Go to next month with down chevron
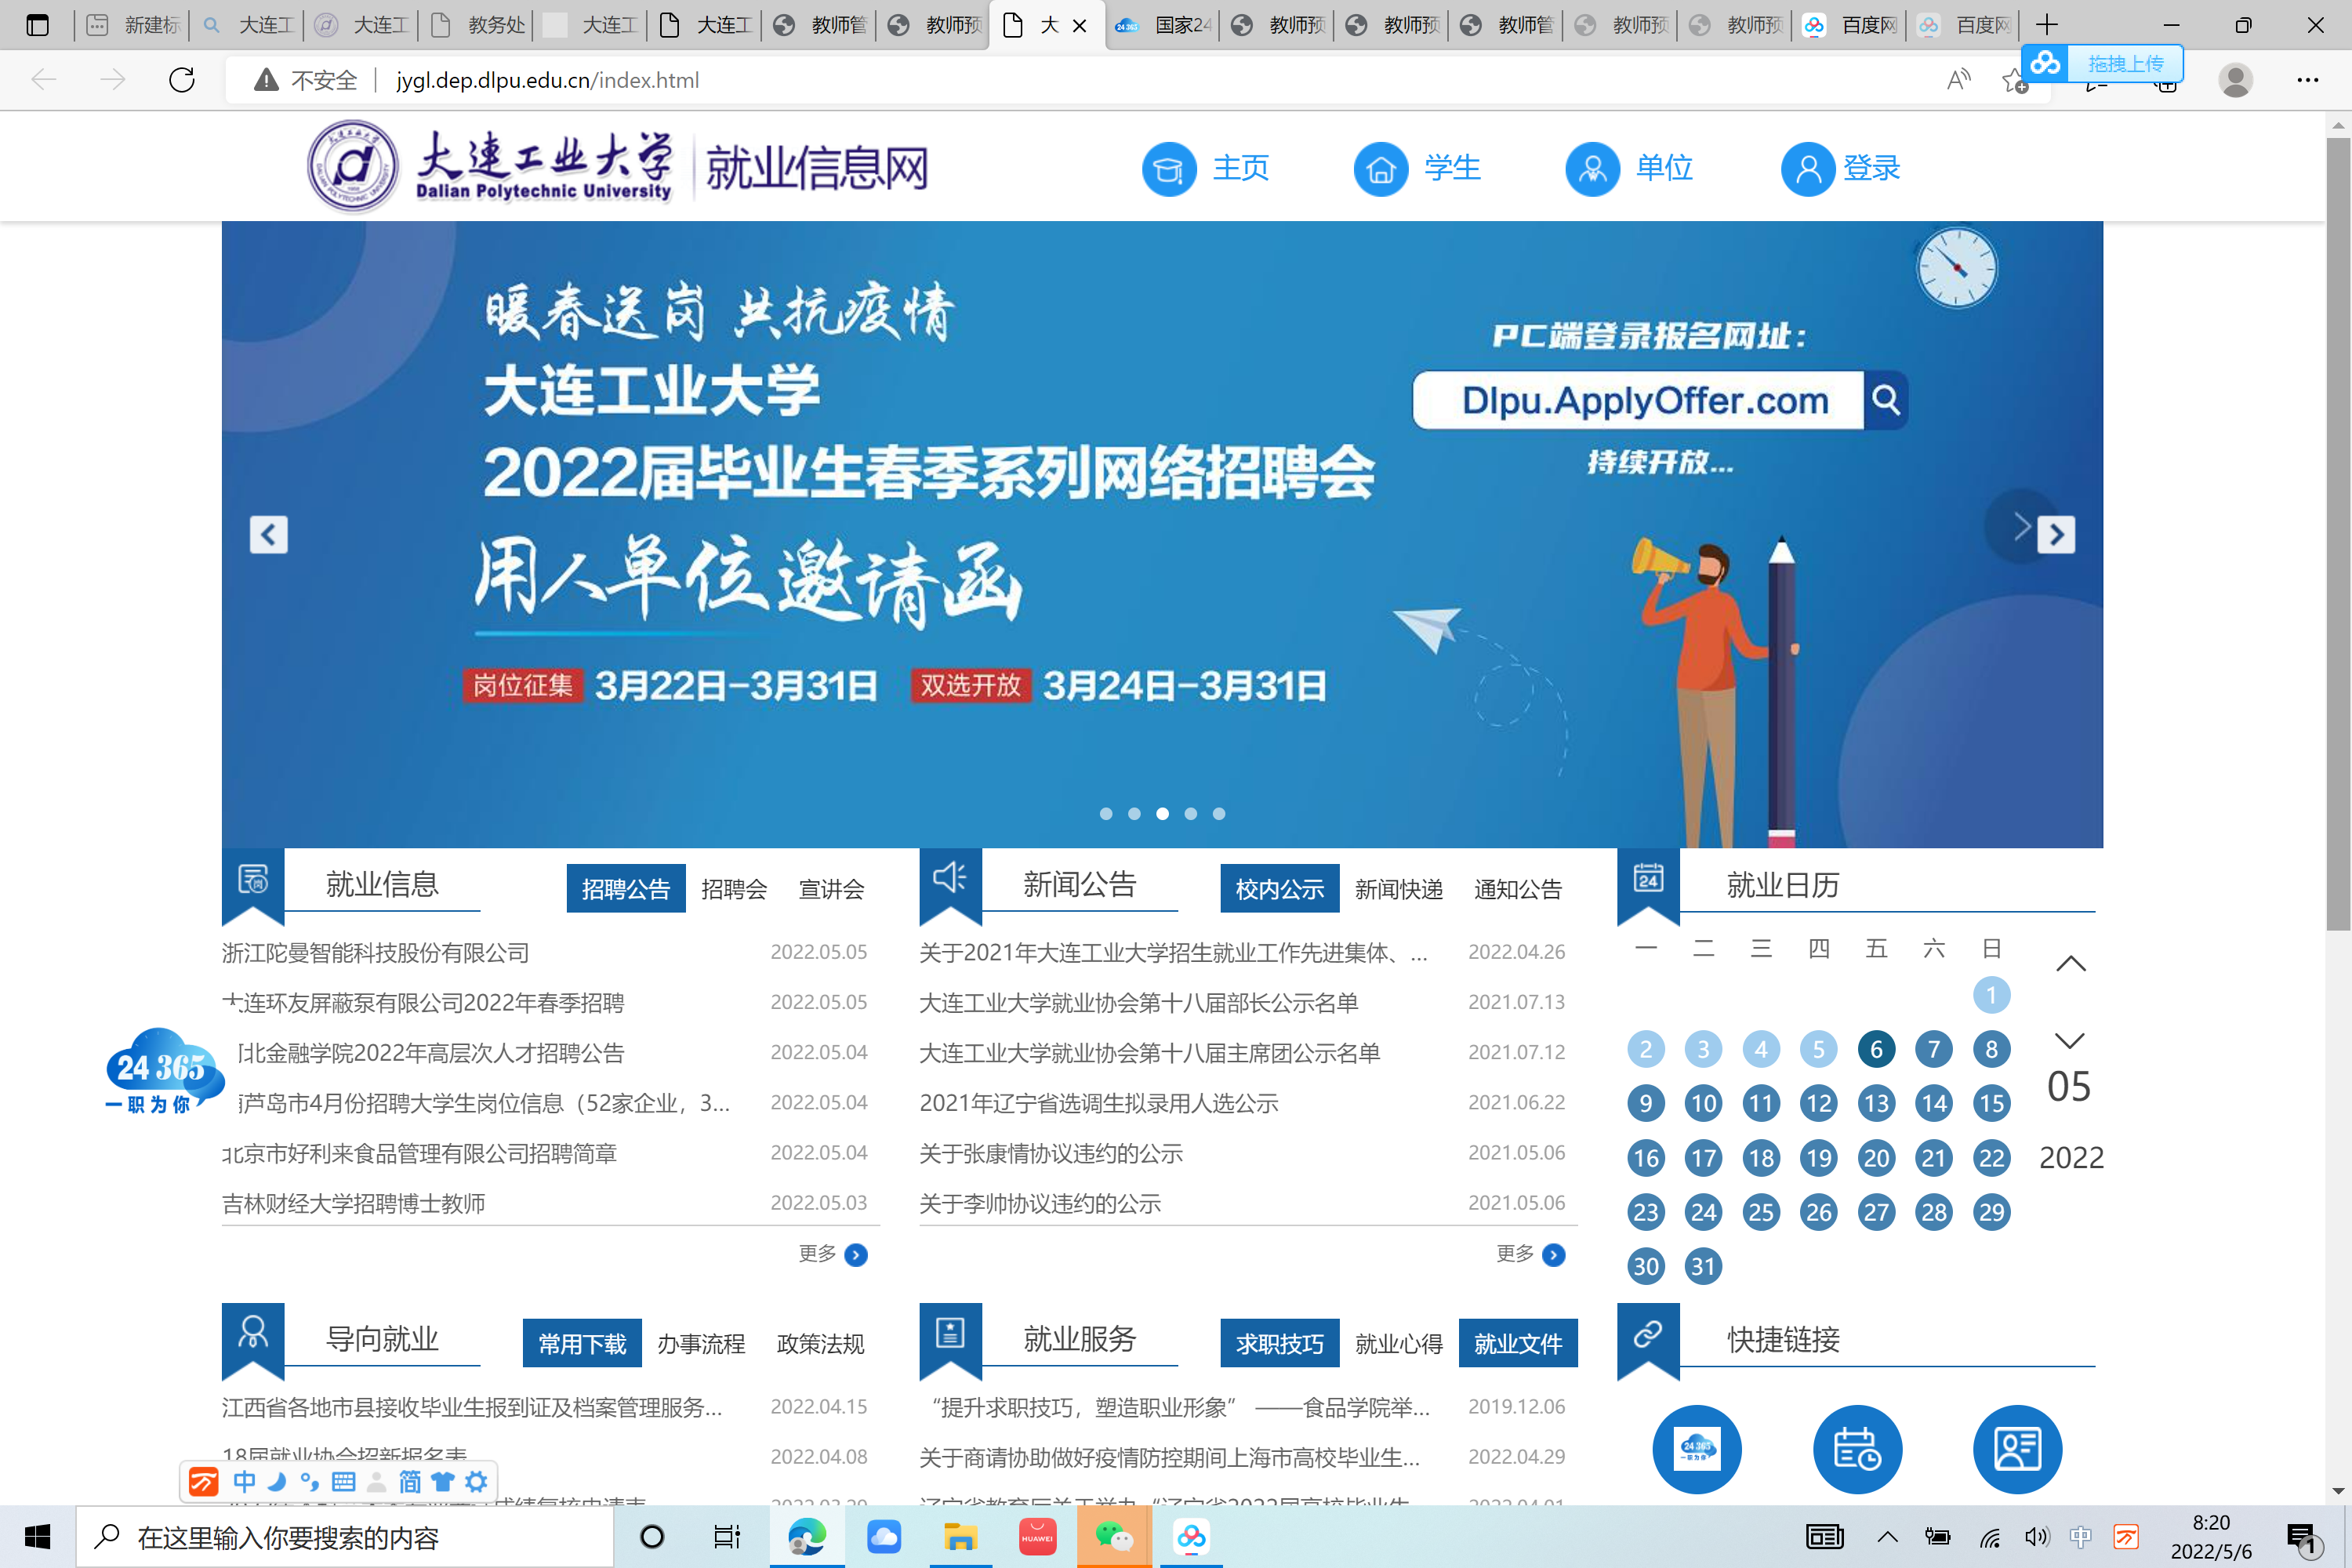Image resolution: width=2352 pixels, height=1568 pixels. [x=2070, y=1041]
